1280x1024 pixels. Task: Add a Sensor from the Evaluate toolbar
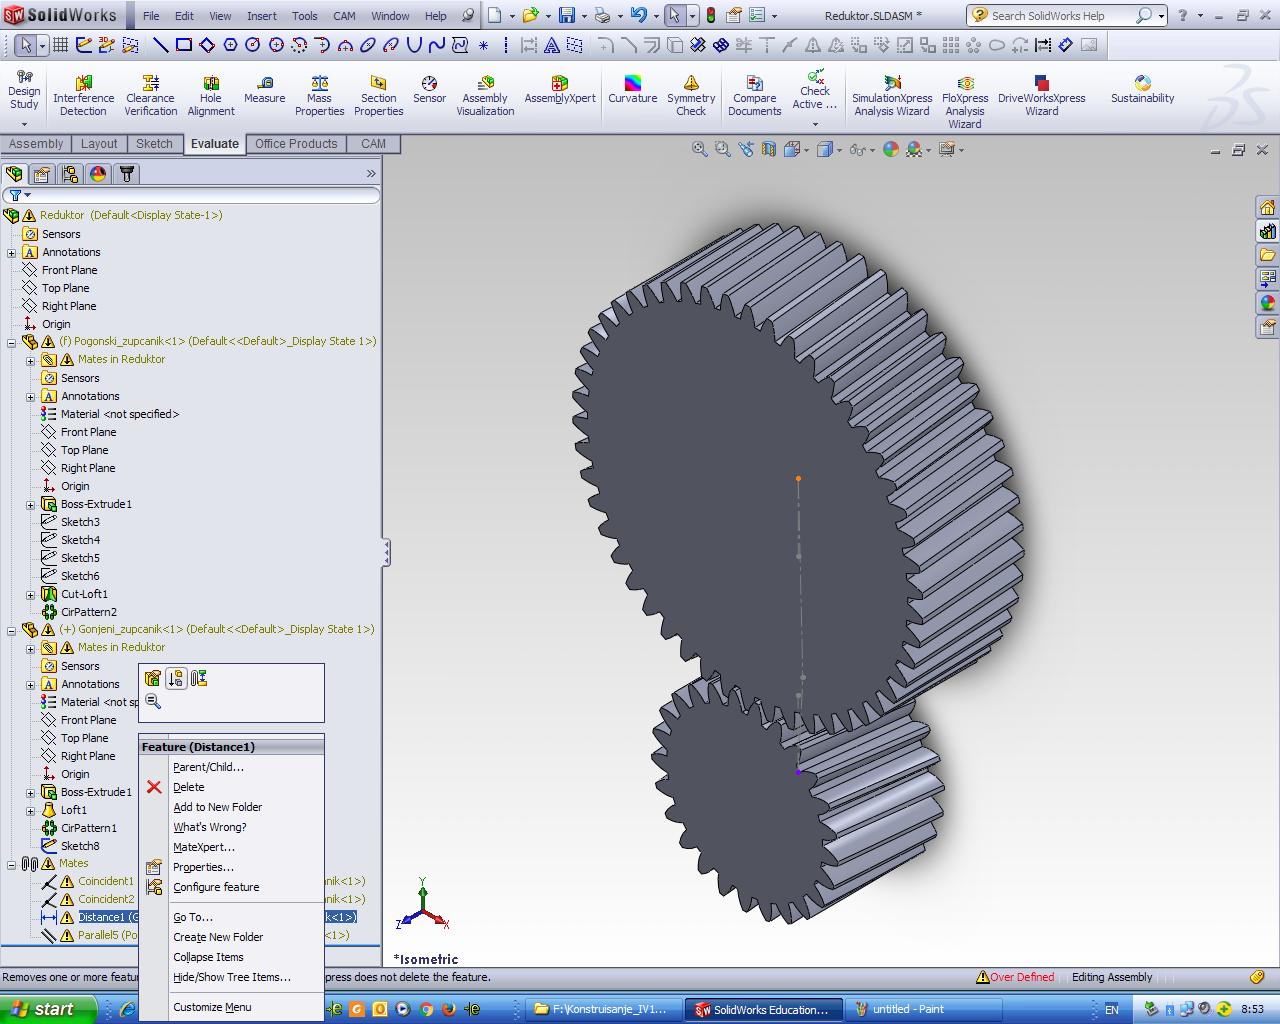[429, 90]
